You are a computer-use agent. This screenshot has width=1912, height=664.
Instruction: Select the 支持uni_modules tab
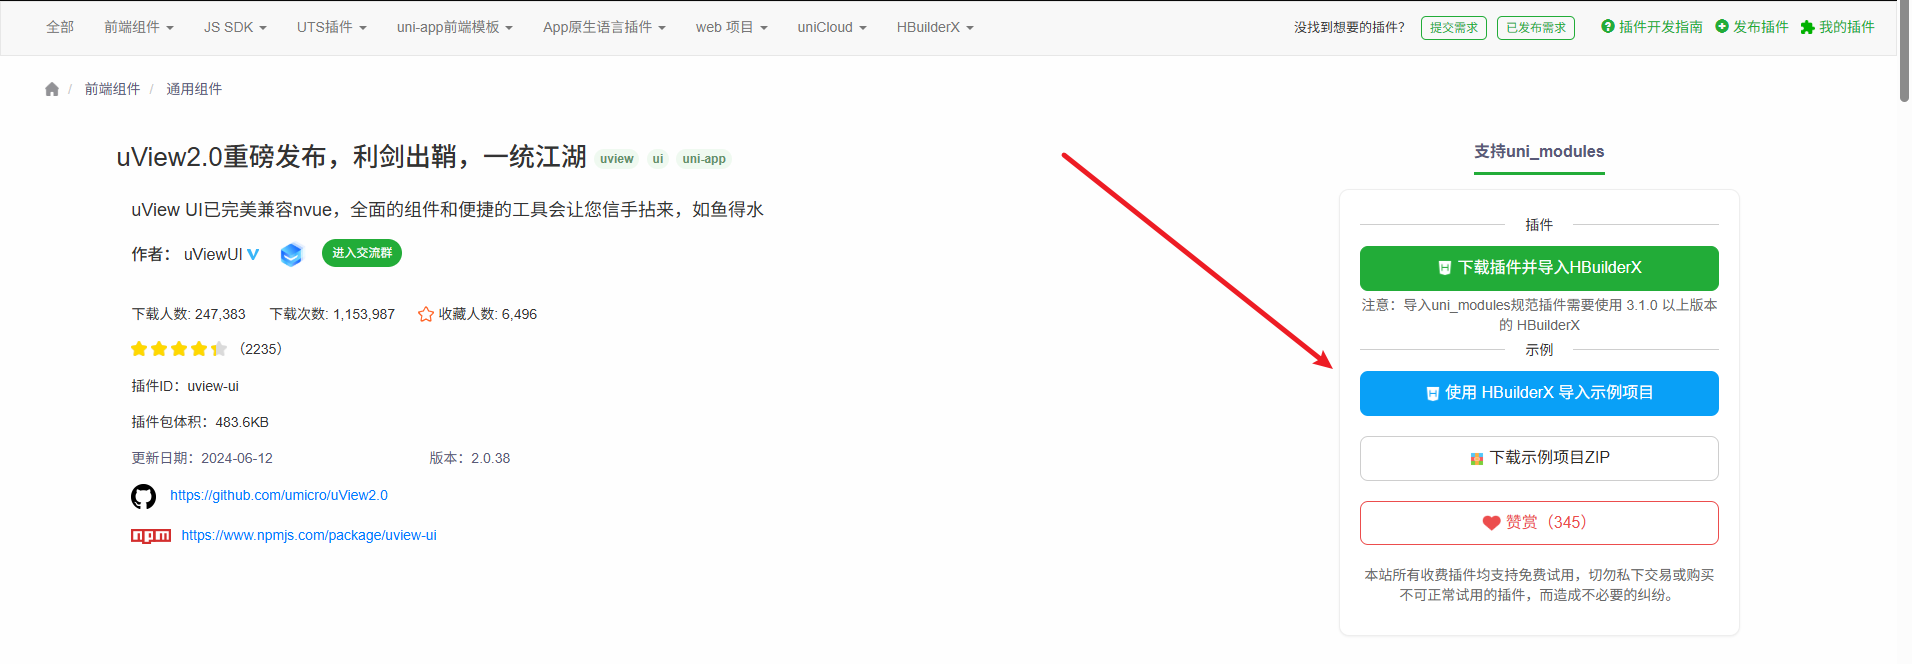1539,152
